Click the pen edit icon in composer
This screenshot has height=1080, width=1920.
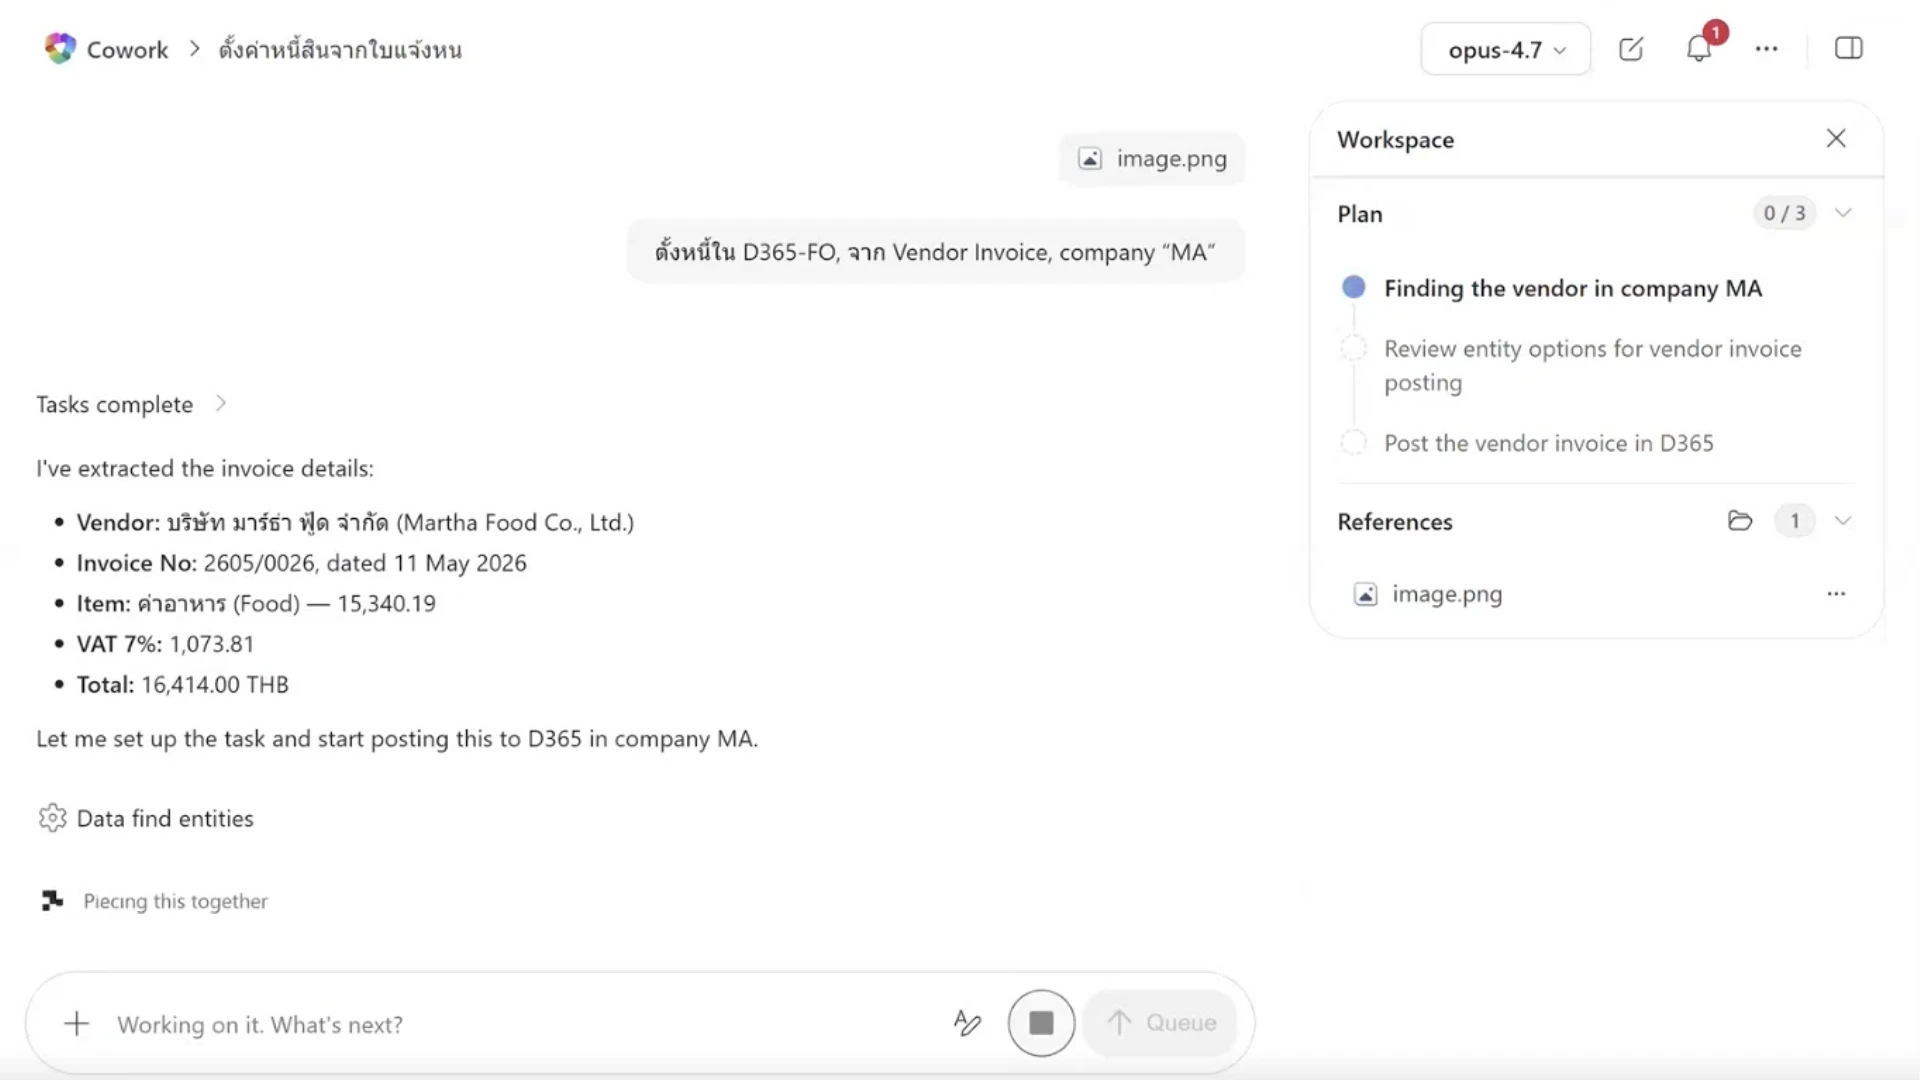967,1023
